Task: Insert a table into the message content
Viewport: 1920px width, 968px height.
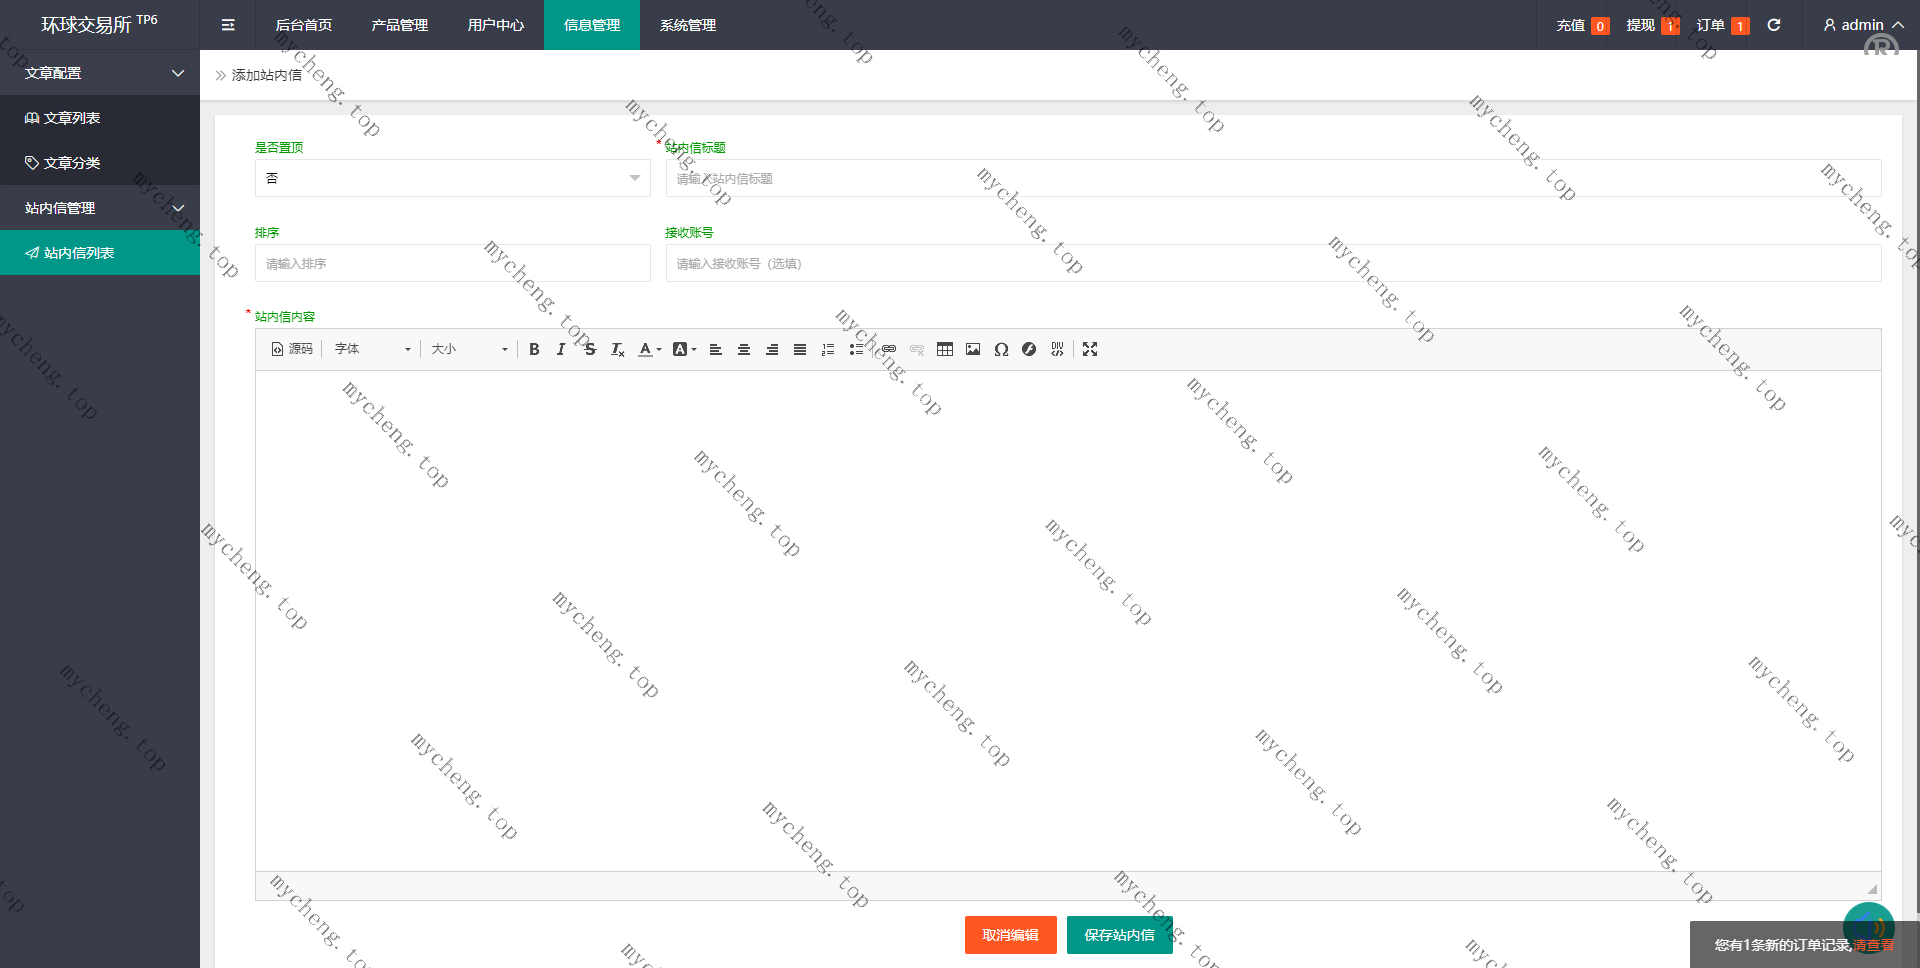Action: click(x=944, y=349)
